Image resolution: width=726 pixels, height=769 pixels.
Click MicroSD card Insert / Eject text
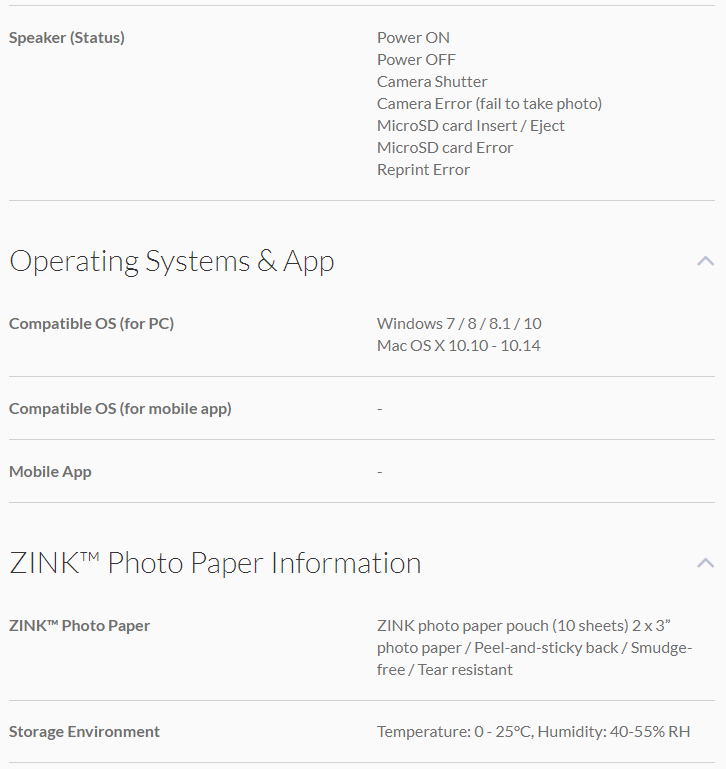(x=470, y=126)
